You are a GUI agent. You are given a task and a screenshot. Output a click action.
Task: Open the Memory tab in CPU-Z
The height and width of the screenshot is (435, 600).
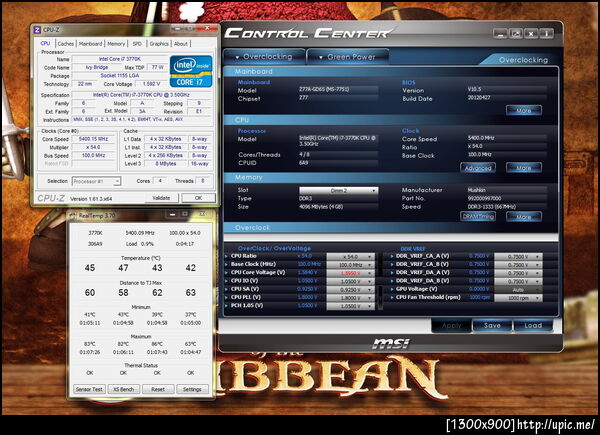pos(116,44)
